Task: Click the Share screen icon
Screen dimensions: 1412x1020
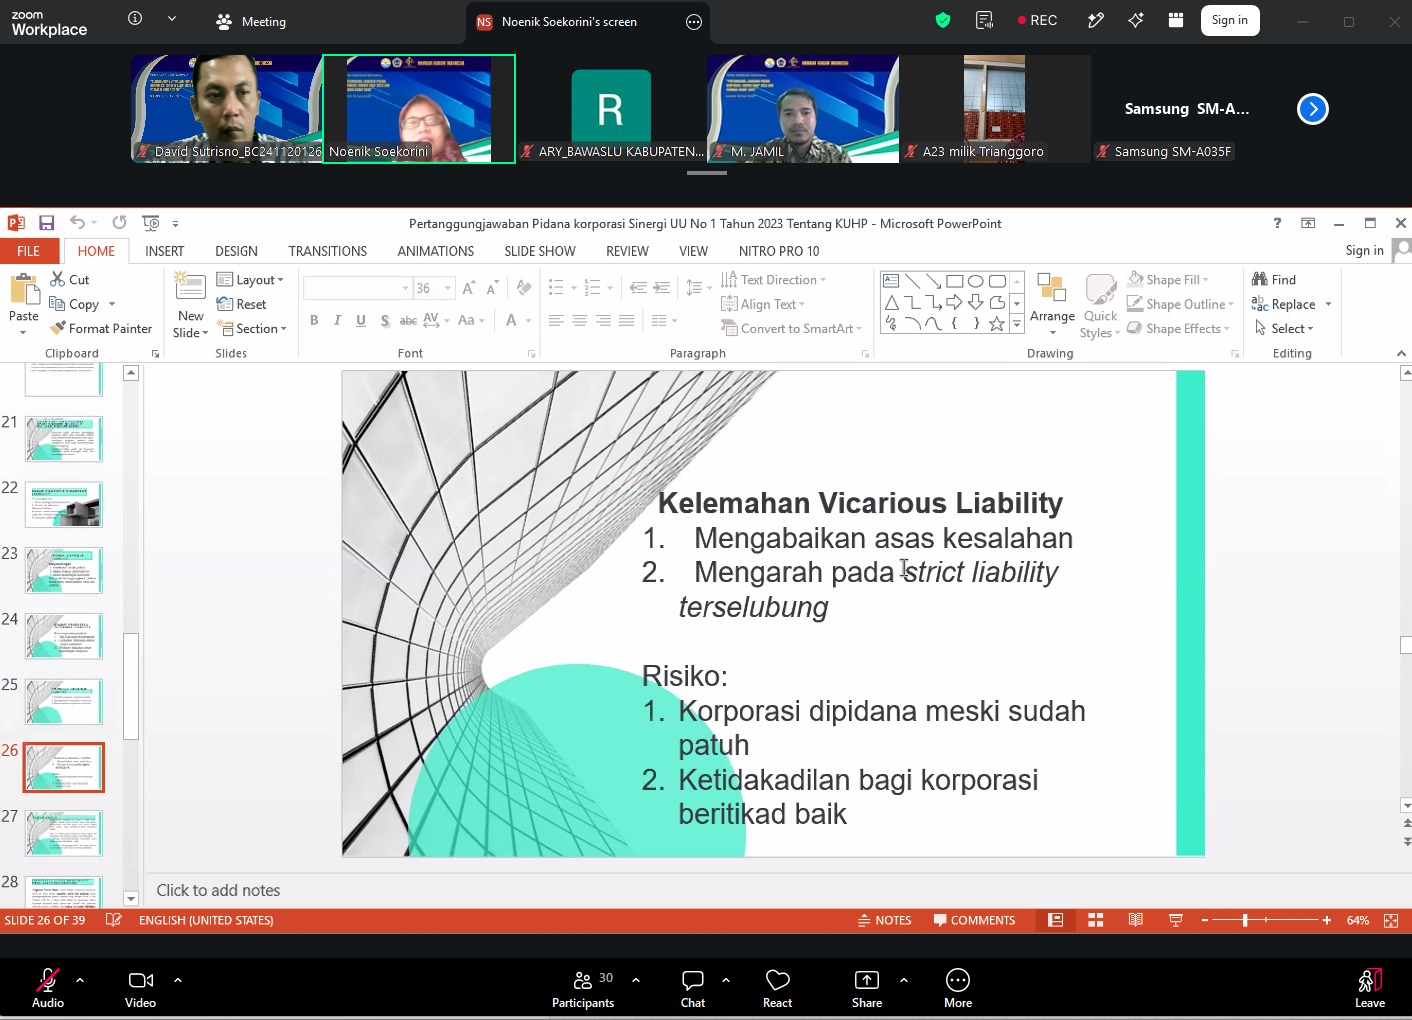Action: click(x=867, y=981)
